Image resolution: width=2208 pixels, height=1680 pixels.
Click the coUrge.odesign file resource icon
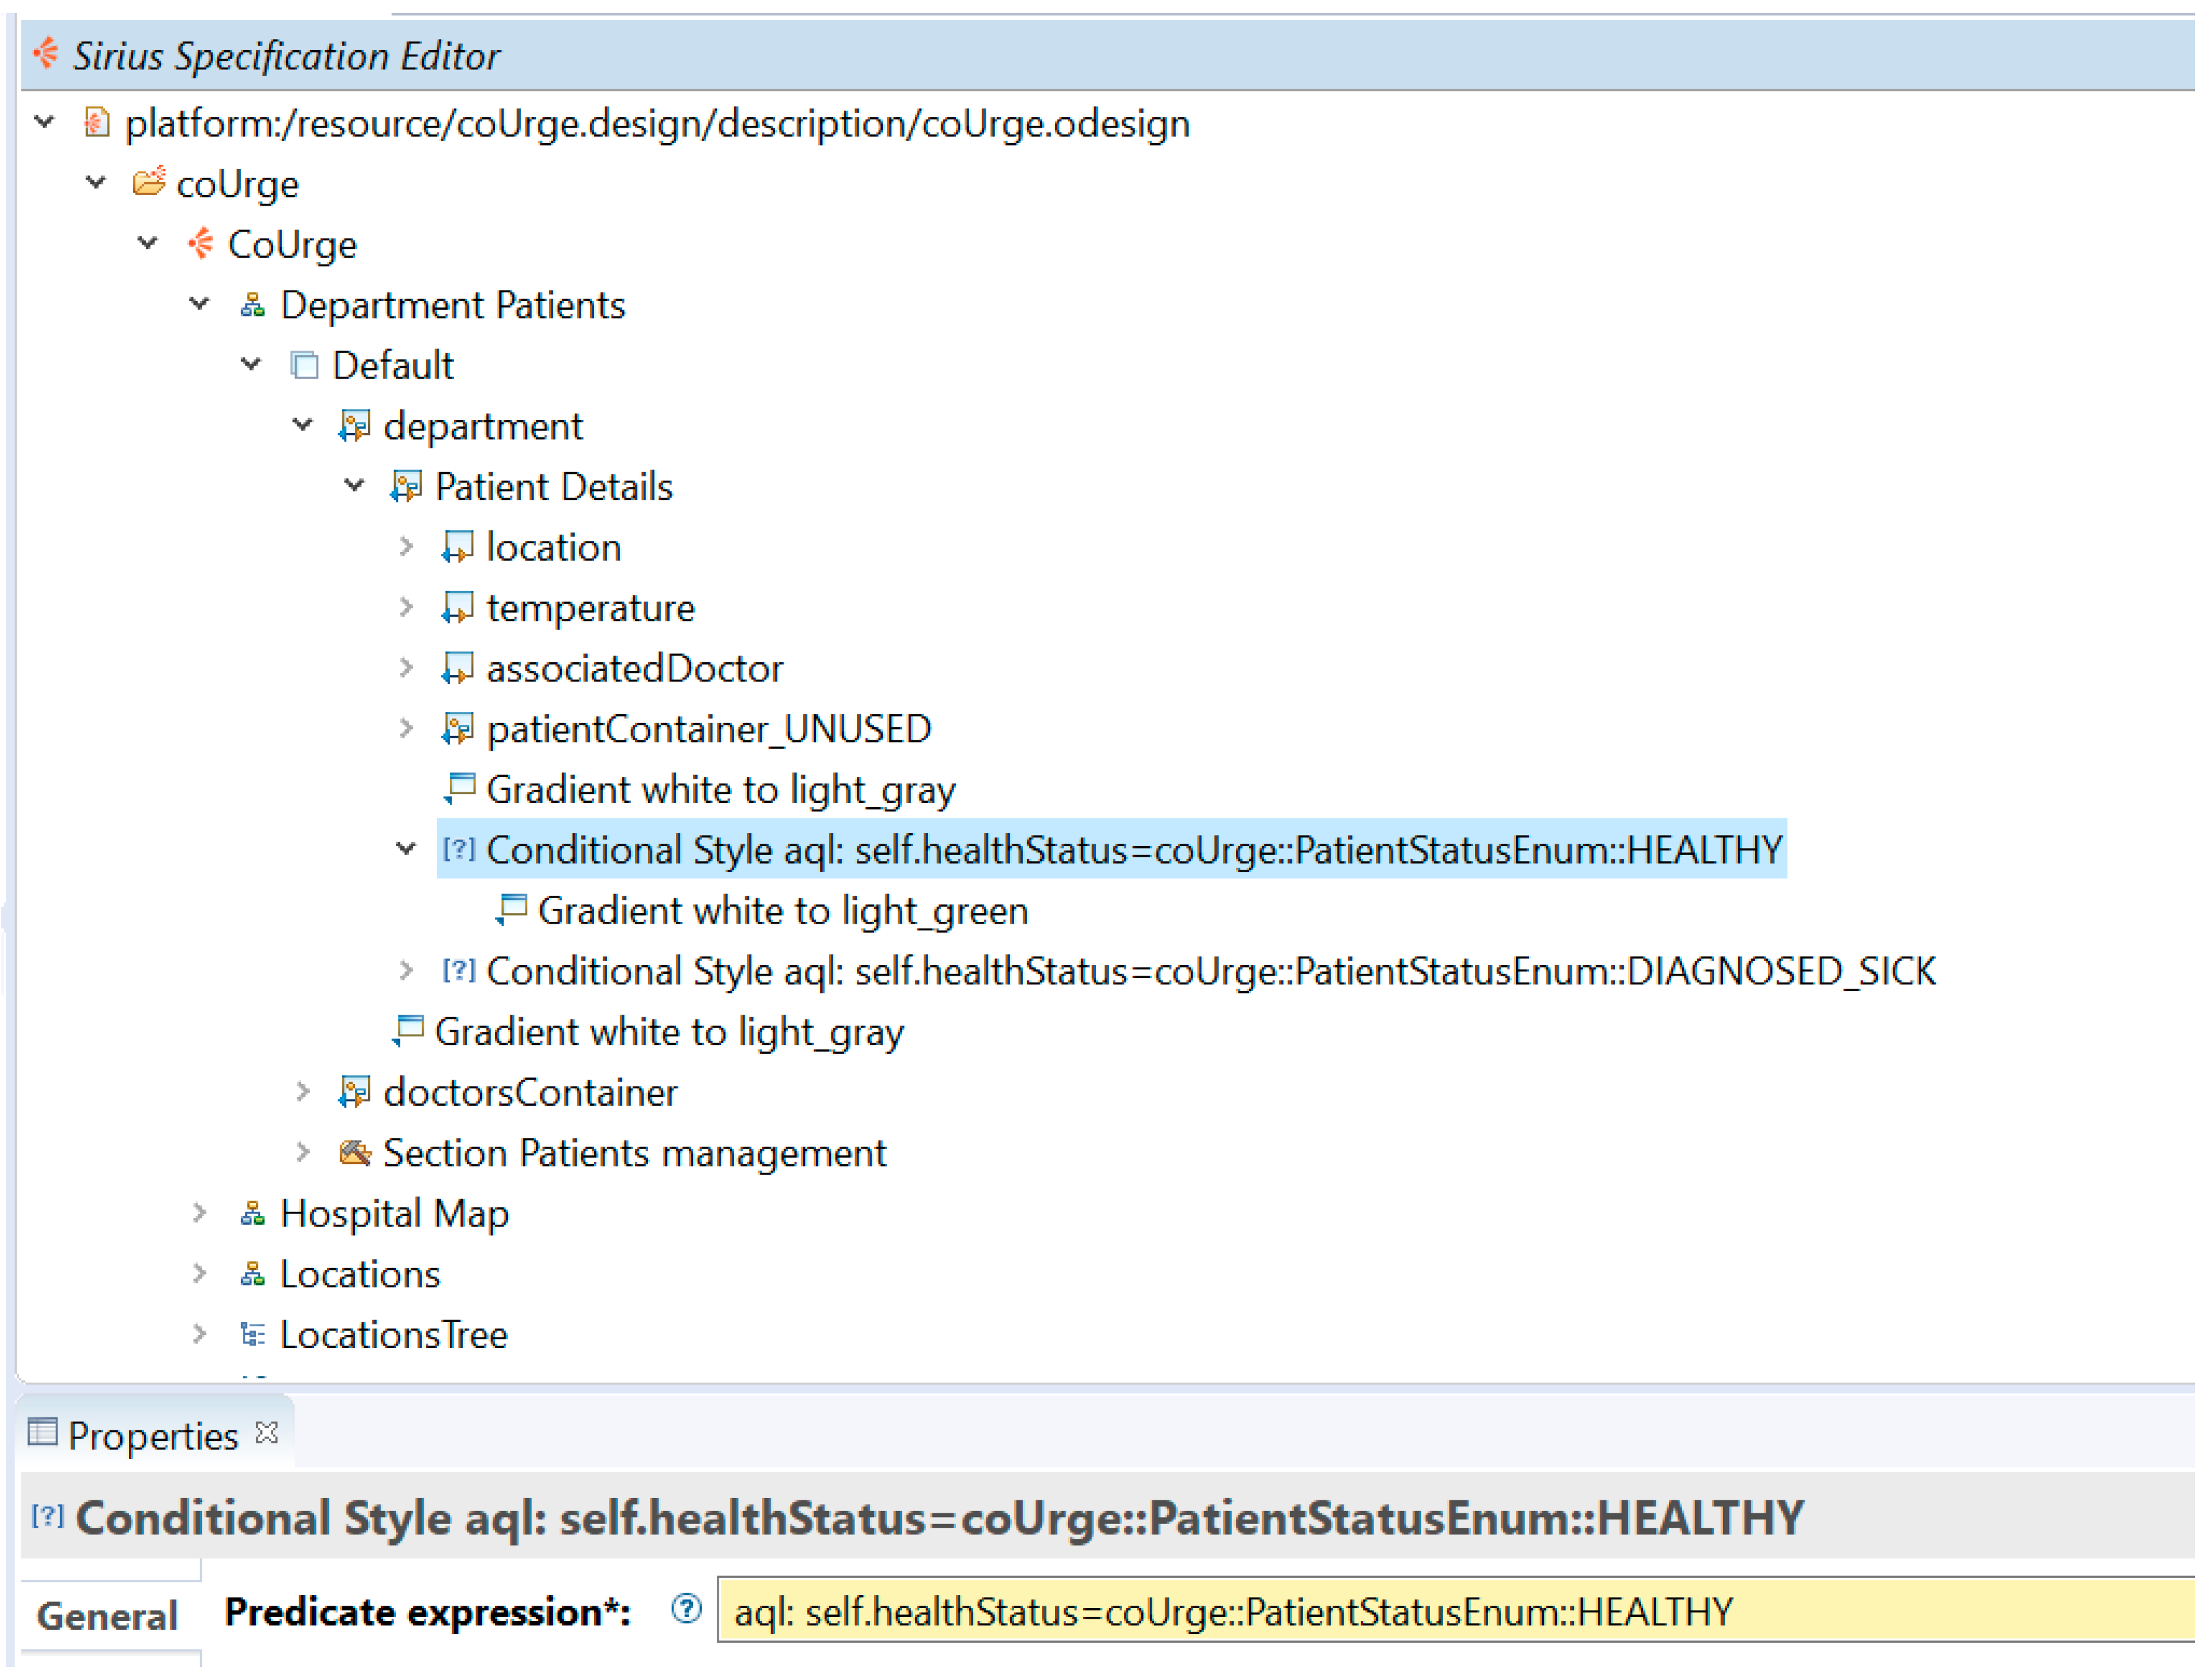pyautogui.click(x=97, y=123)
